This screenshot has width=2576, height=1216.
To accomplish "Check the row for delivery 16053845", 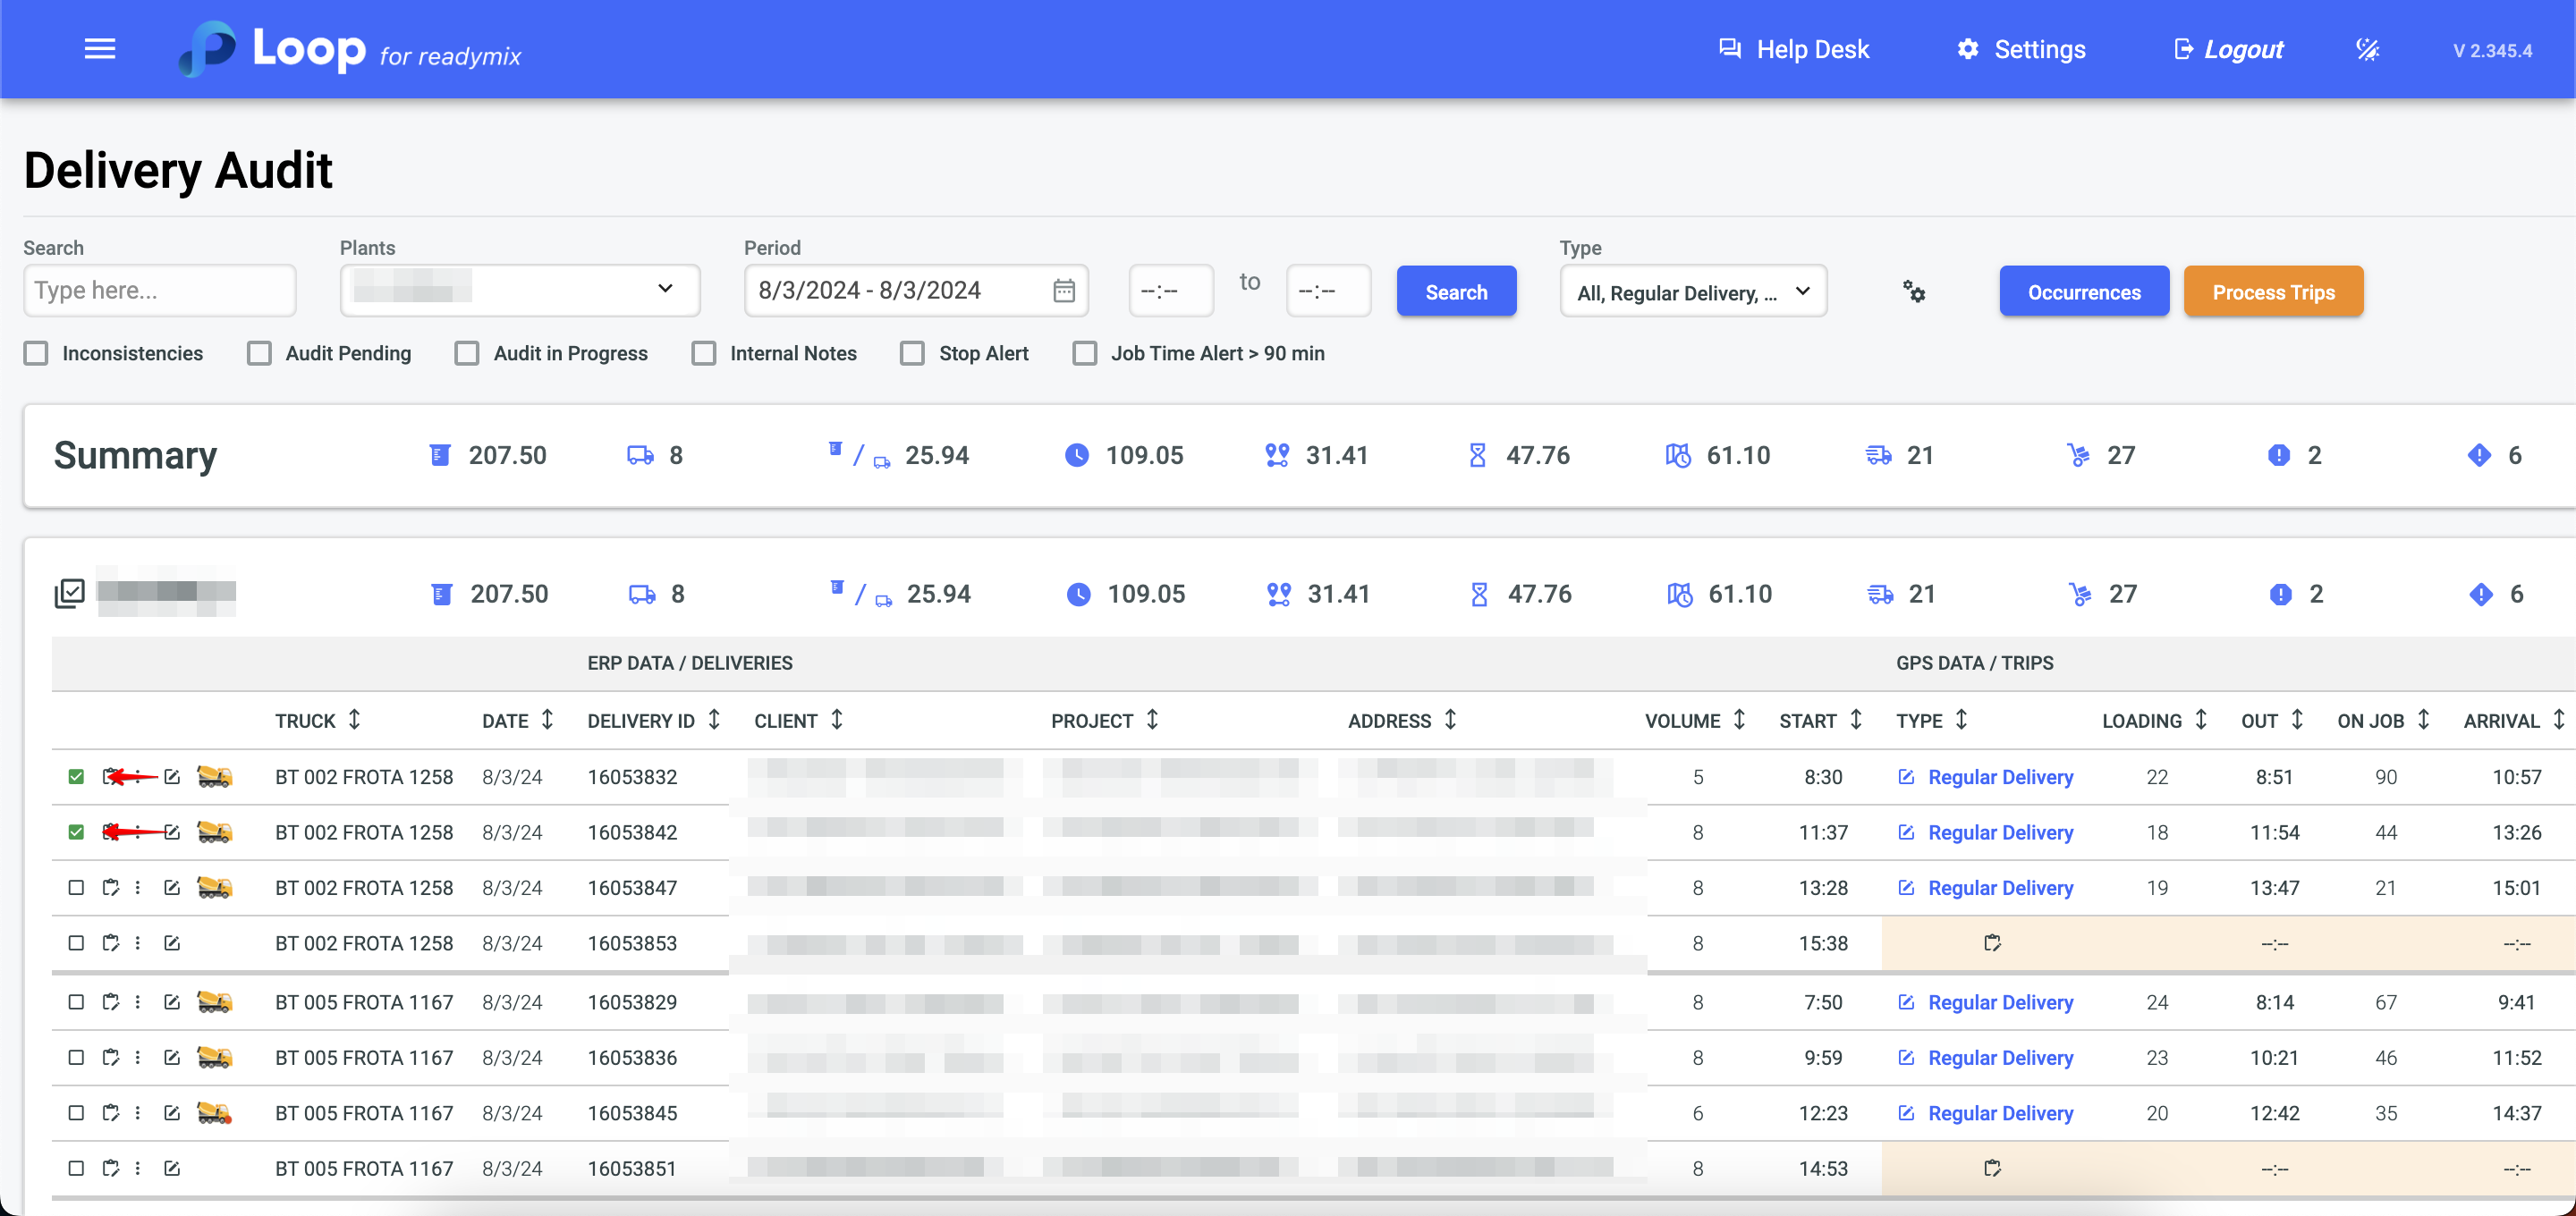I will (76, 1113).
